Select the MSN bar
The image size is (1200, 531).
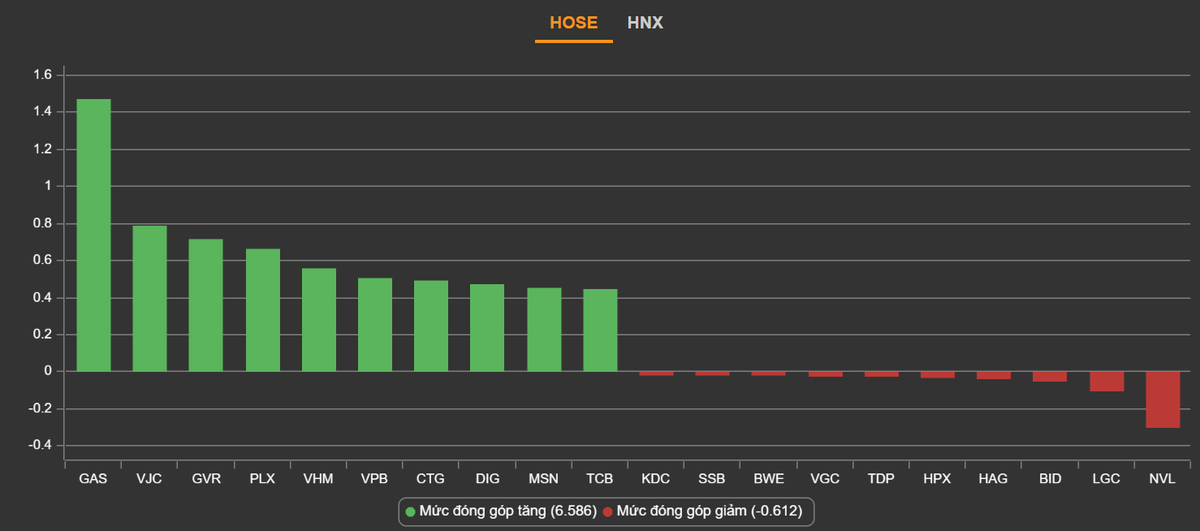(x=544, y=330)
